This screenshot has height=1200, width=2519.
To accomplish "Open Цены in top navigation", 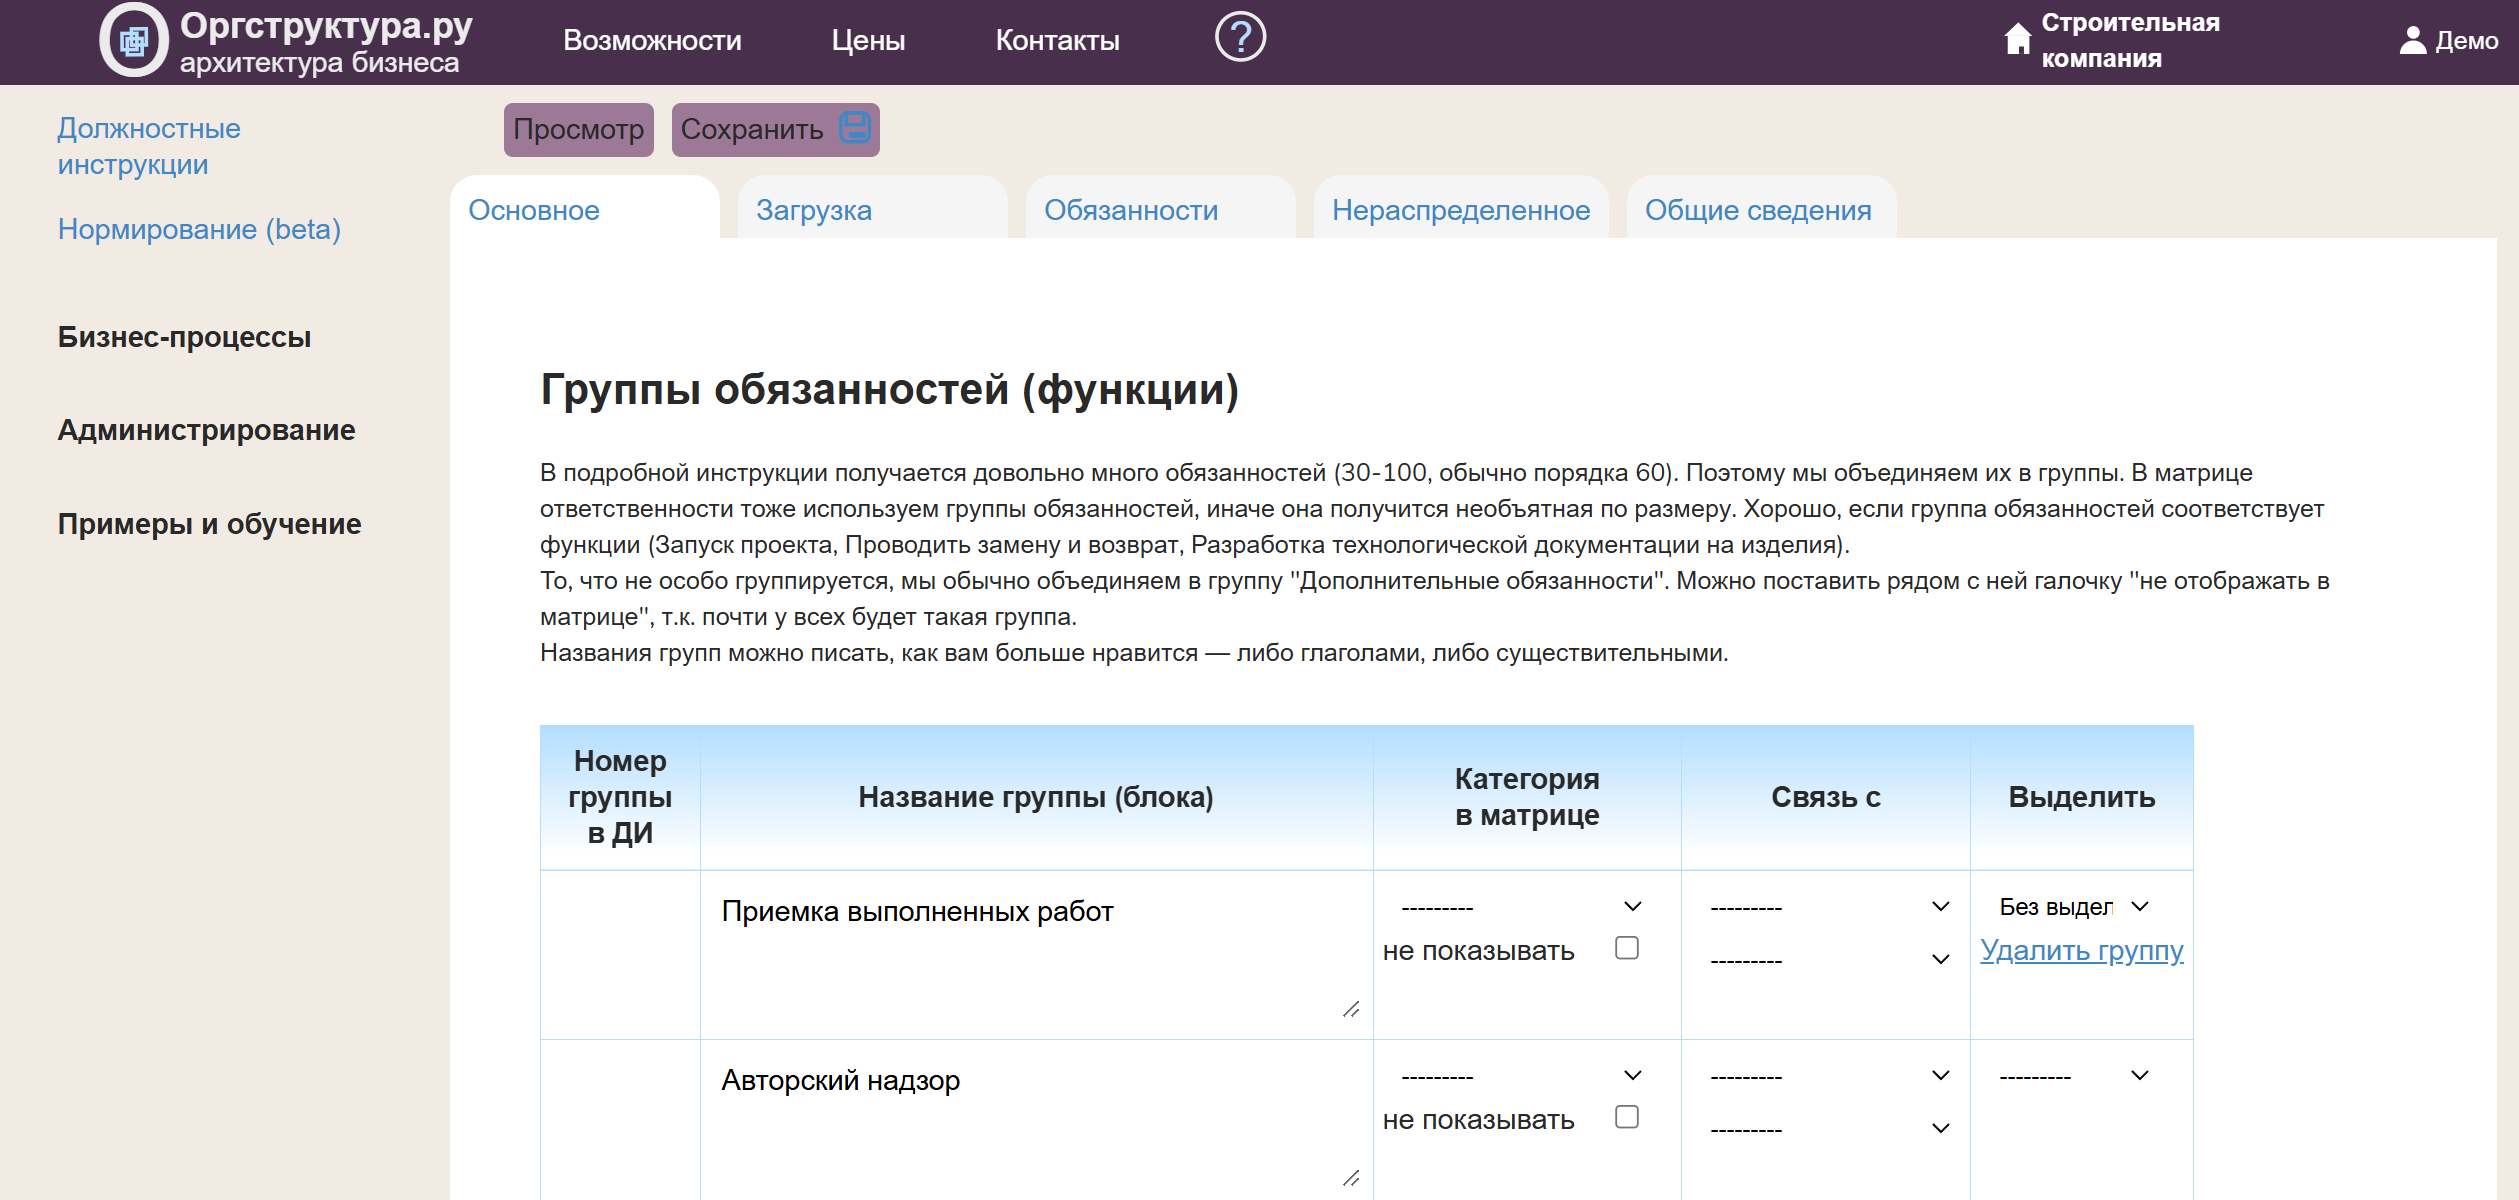I will pos(868,40).
